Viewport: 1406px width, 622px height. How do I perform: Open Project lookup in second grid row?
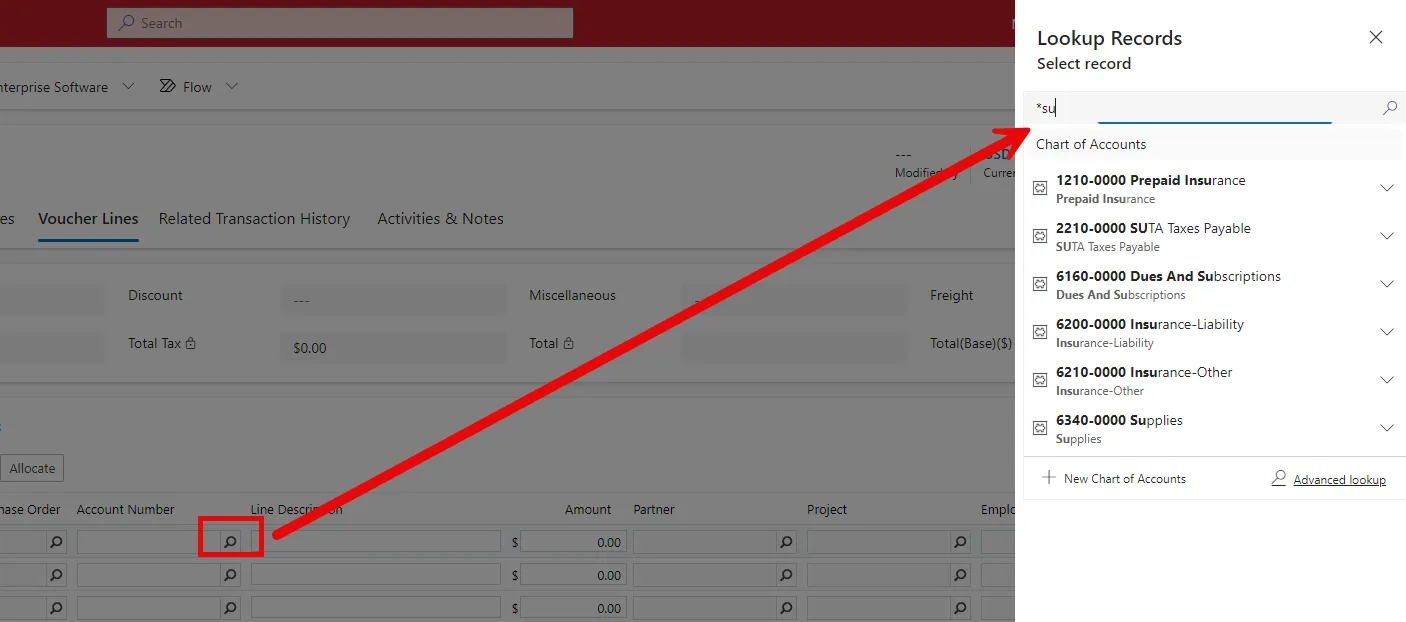[x=960, y=575]
